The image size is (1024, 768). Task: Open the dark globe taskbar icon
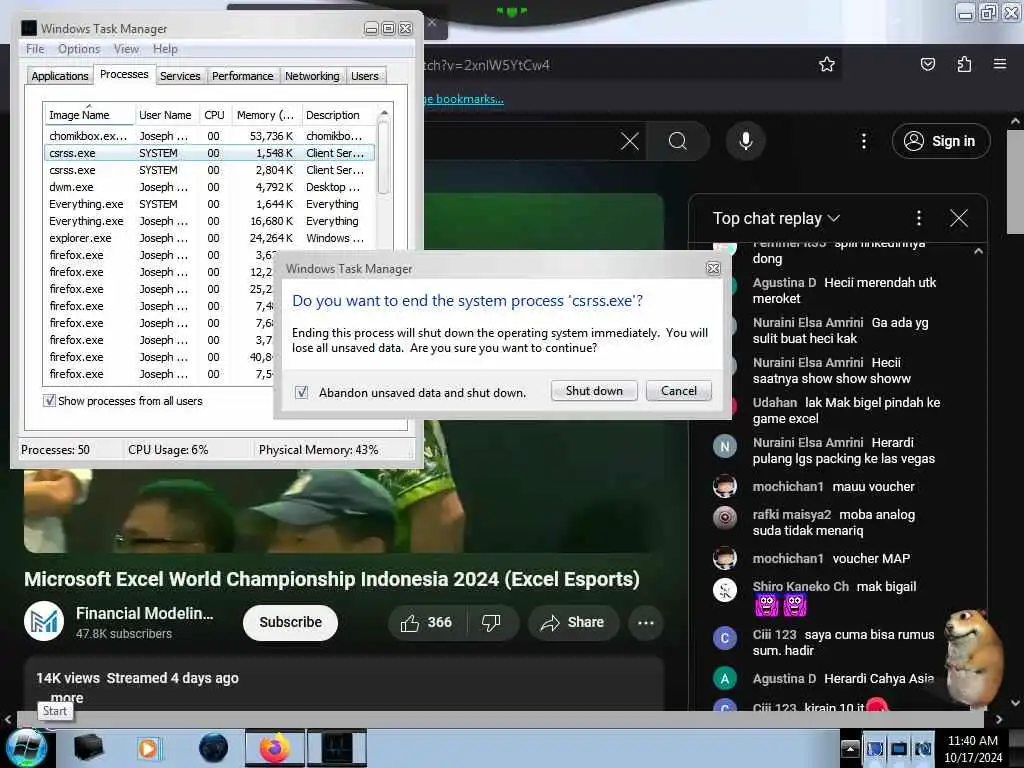point(213,748)
